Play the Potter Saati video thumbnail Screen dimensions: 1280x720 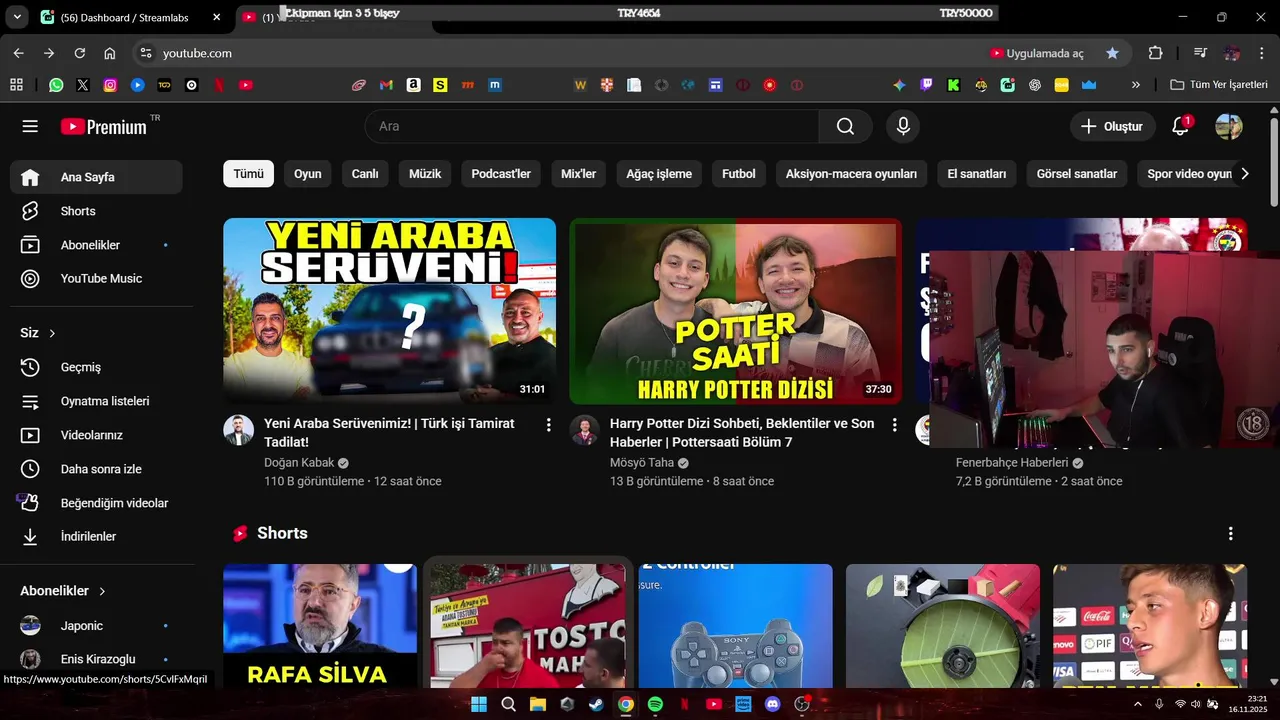point(735,311)
